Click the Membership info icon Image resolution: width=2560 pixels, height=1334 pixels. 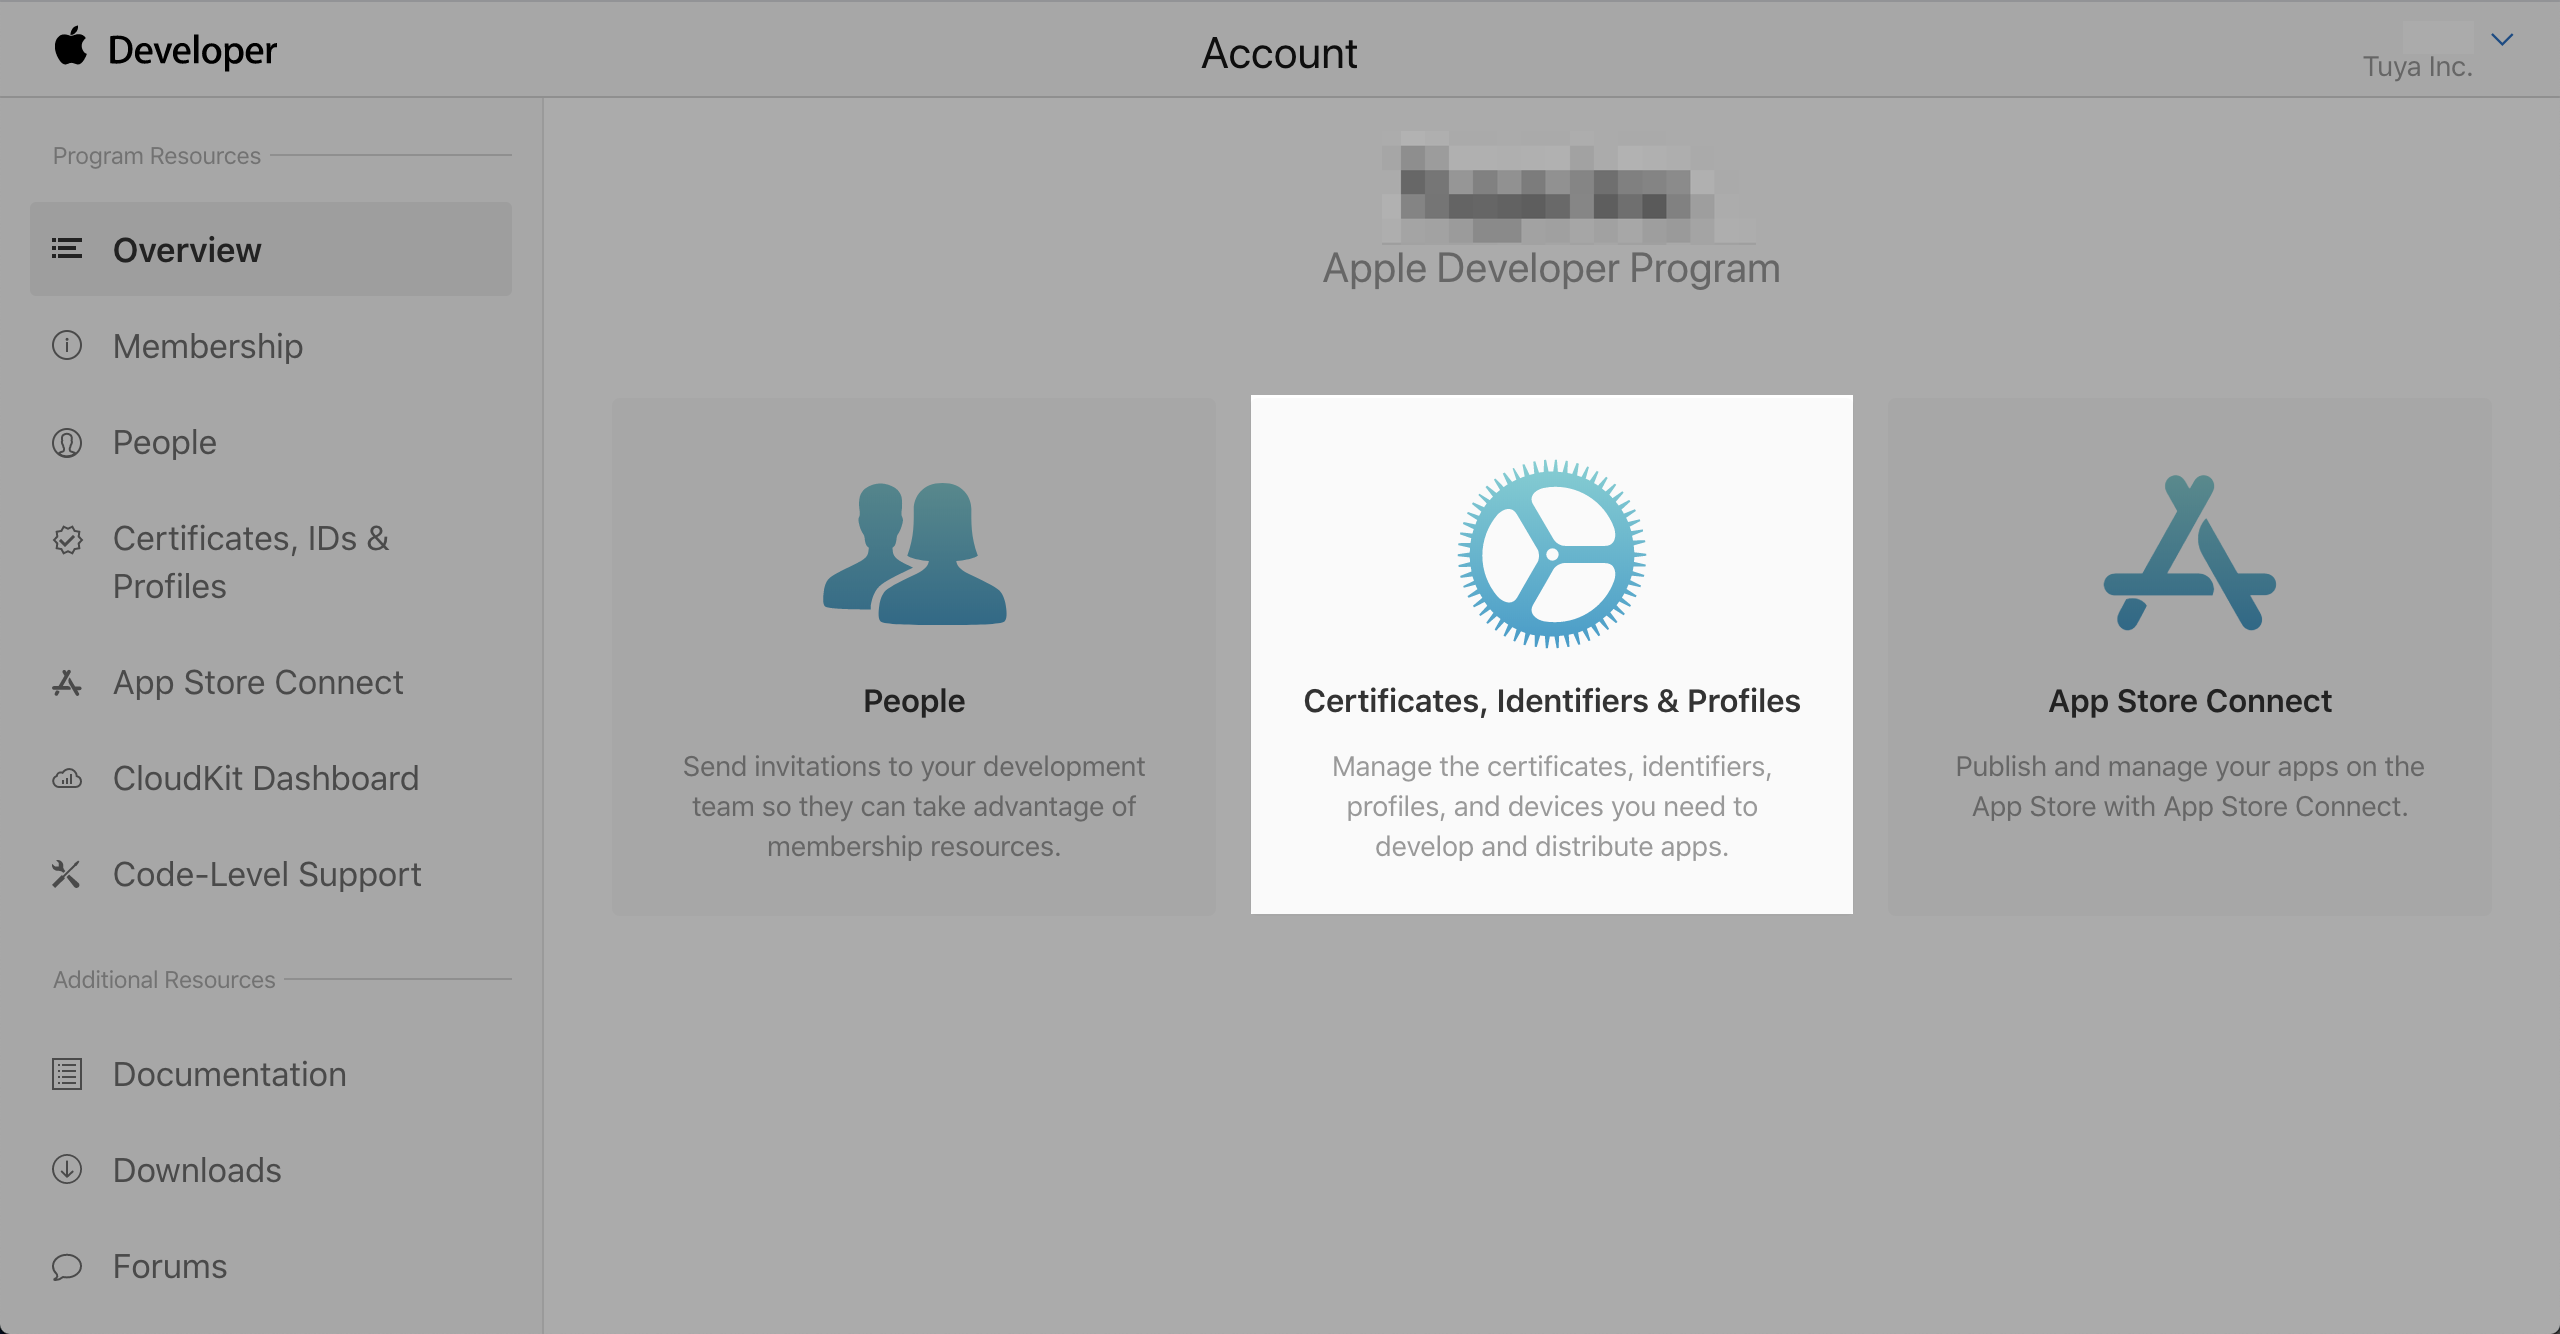67,346
